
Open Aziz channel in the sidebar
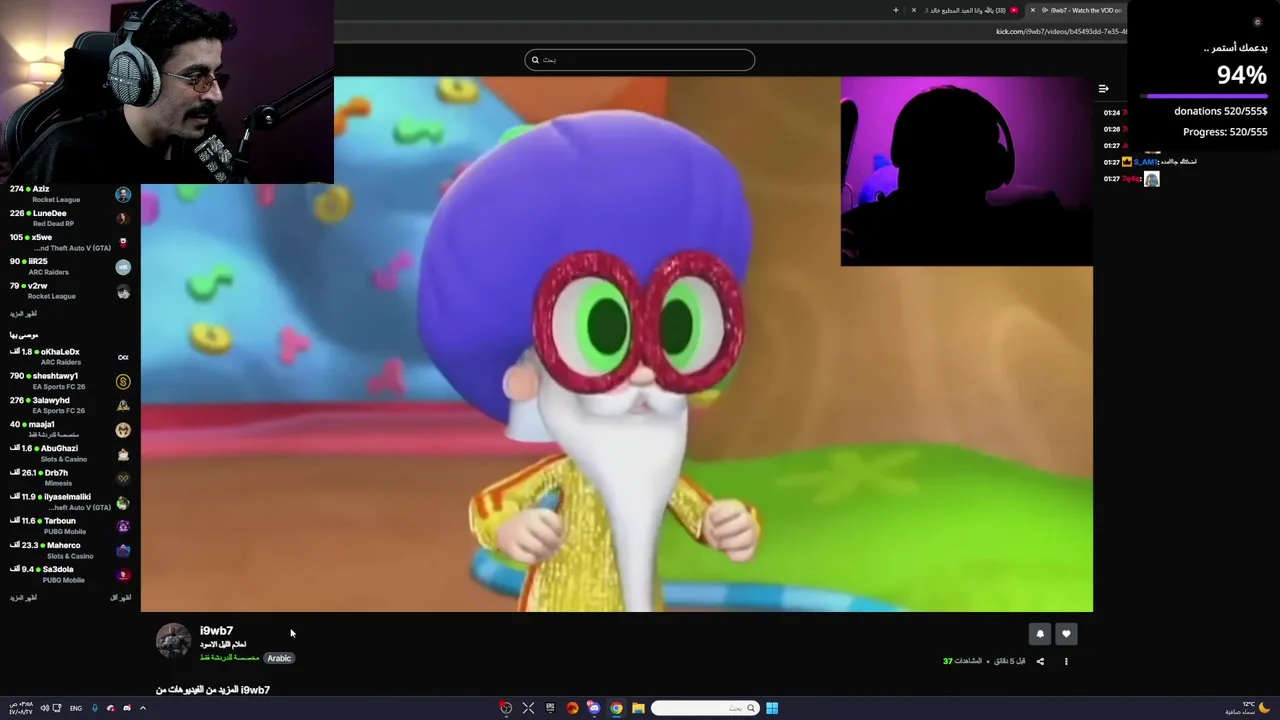(x=70, y=194)
